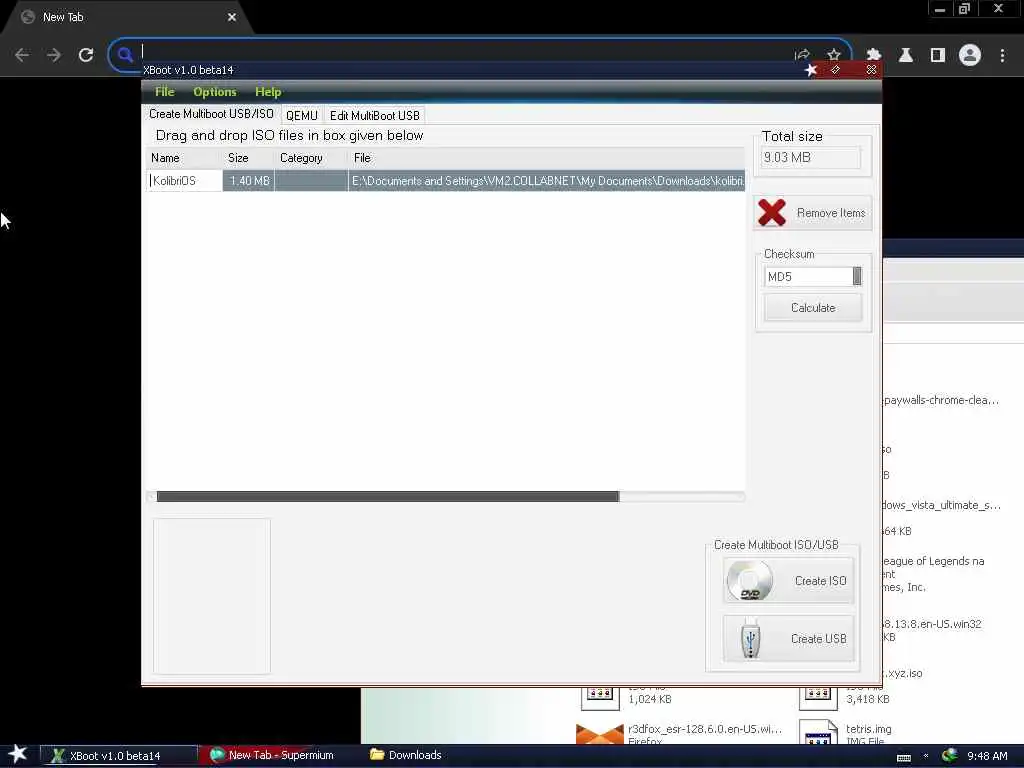Click the Create ISO button

(x=788, y=581)
